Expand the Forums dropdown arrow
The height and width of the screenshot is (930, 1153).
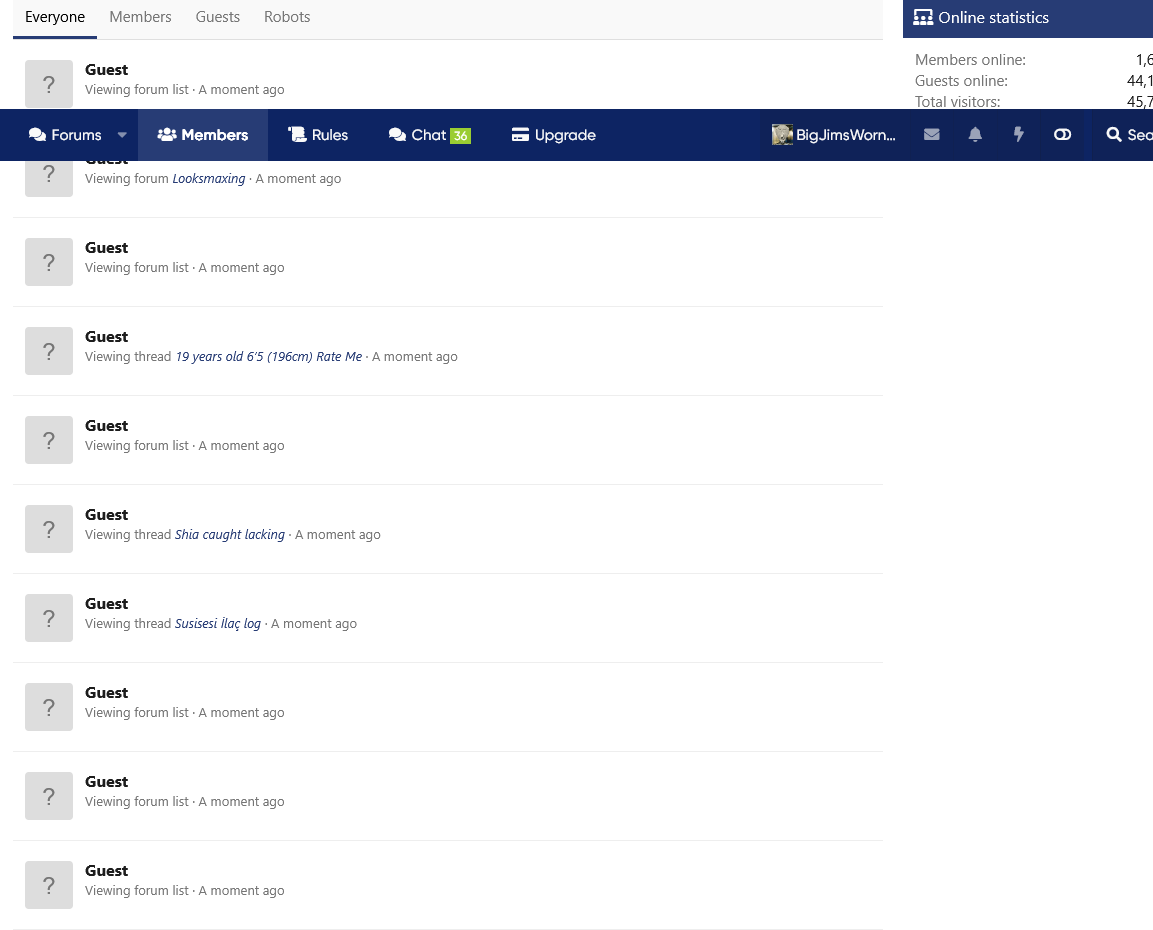(x=122, y=135)
